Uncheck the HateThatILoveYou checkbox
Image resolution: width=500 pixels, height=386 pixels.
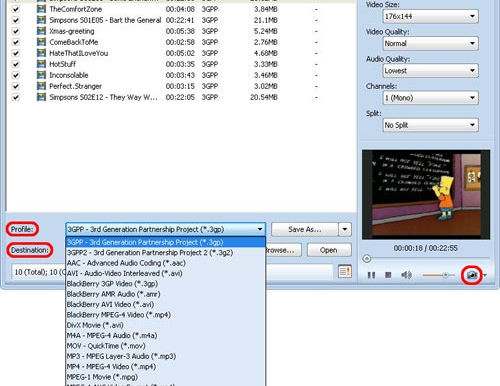coord(16,53)
